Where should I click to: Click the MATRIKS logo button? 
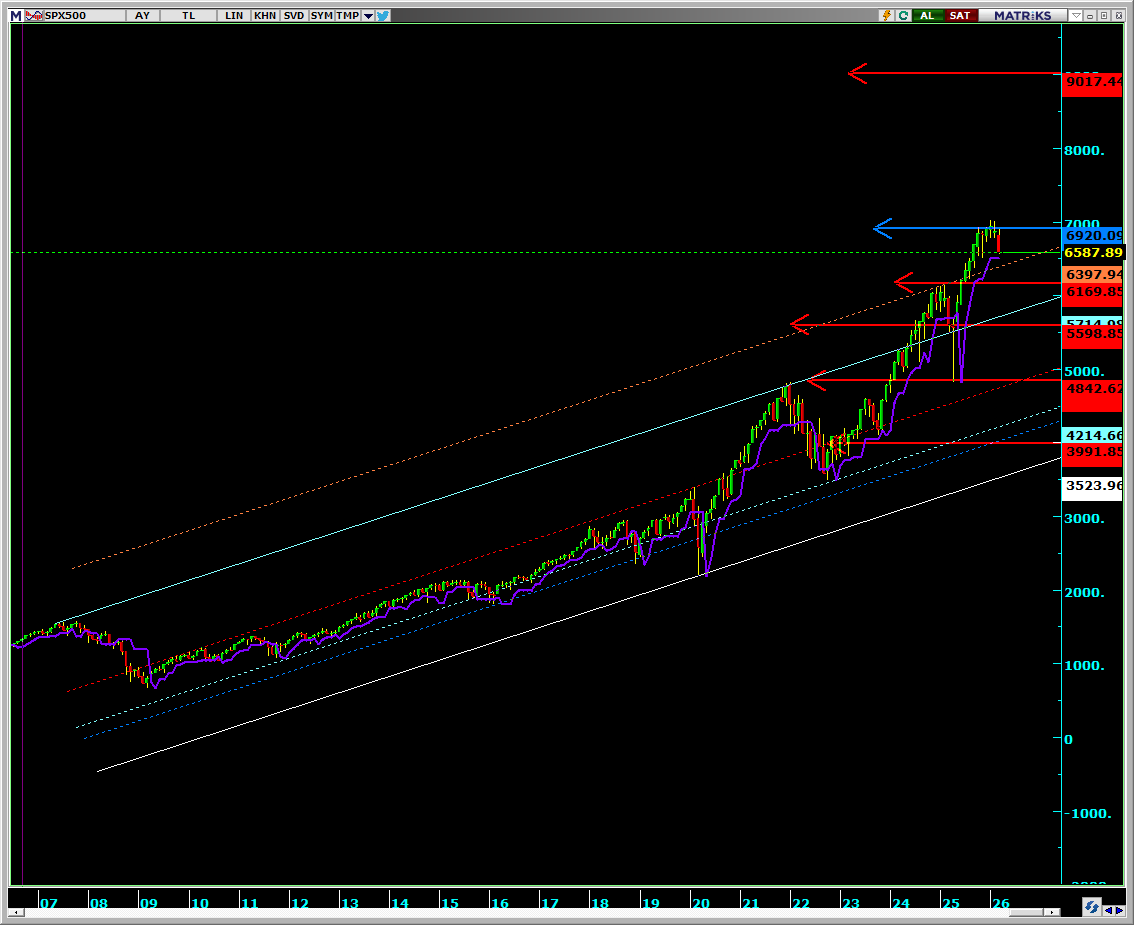pos(1023,15)
